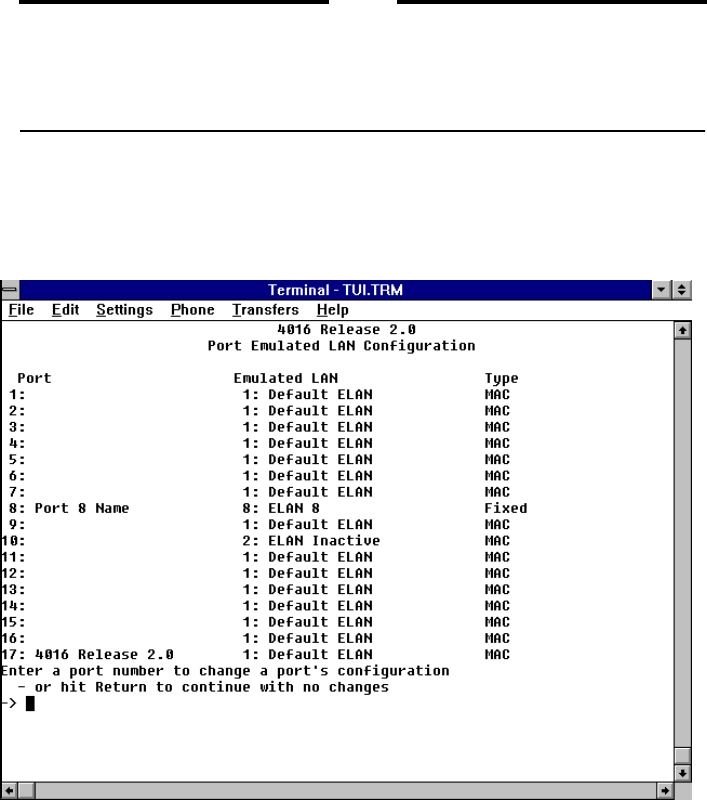The width and height of the screenshot is (707, 800).
Task: Open the File menu
Action: coord(21,310)
